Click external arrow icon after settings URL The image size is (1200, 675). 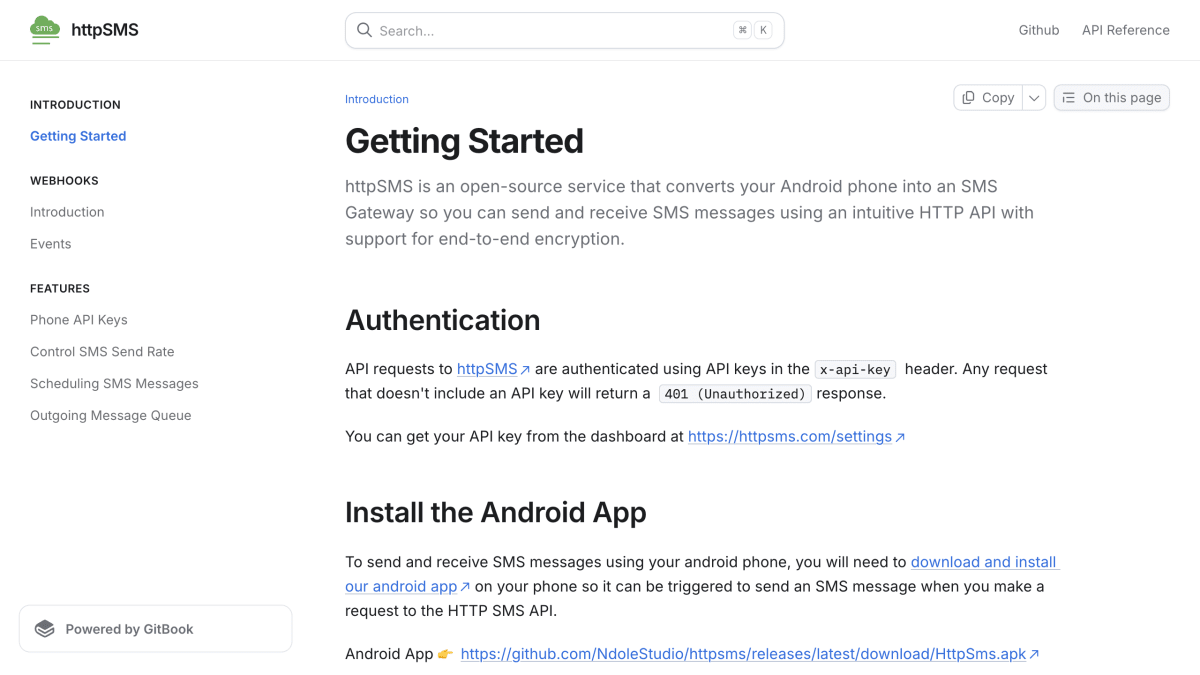click(900, 437)
